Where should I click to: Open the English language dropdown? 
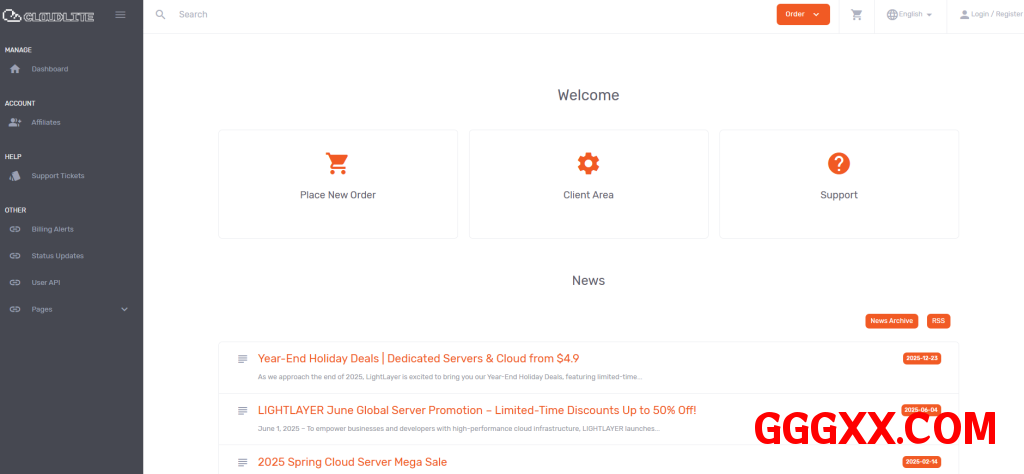click(909, 15)
